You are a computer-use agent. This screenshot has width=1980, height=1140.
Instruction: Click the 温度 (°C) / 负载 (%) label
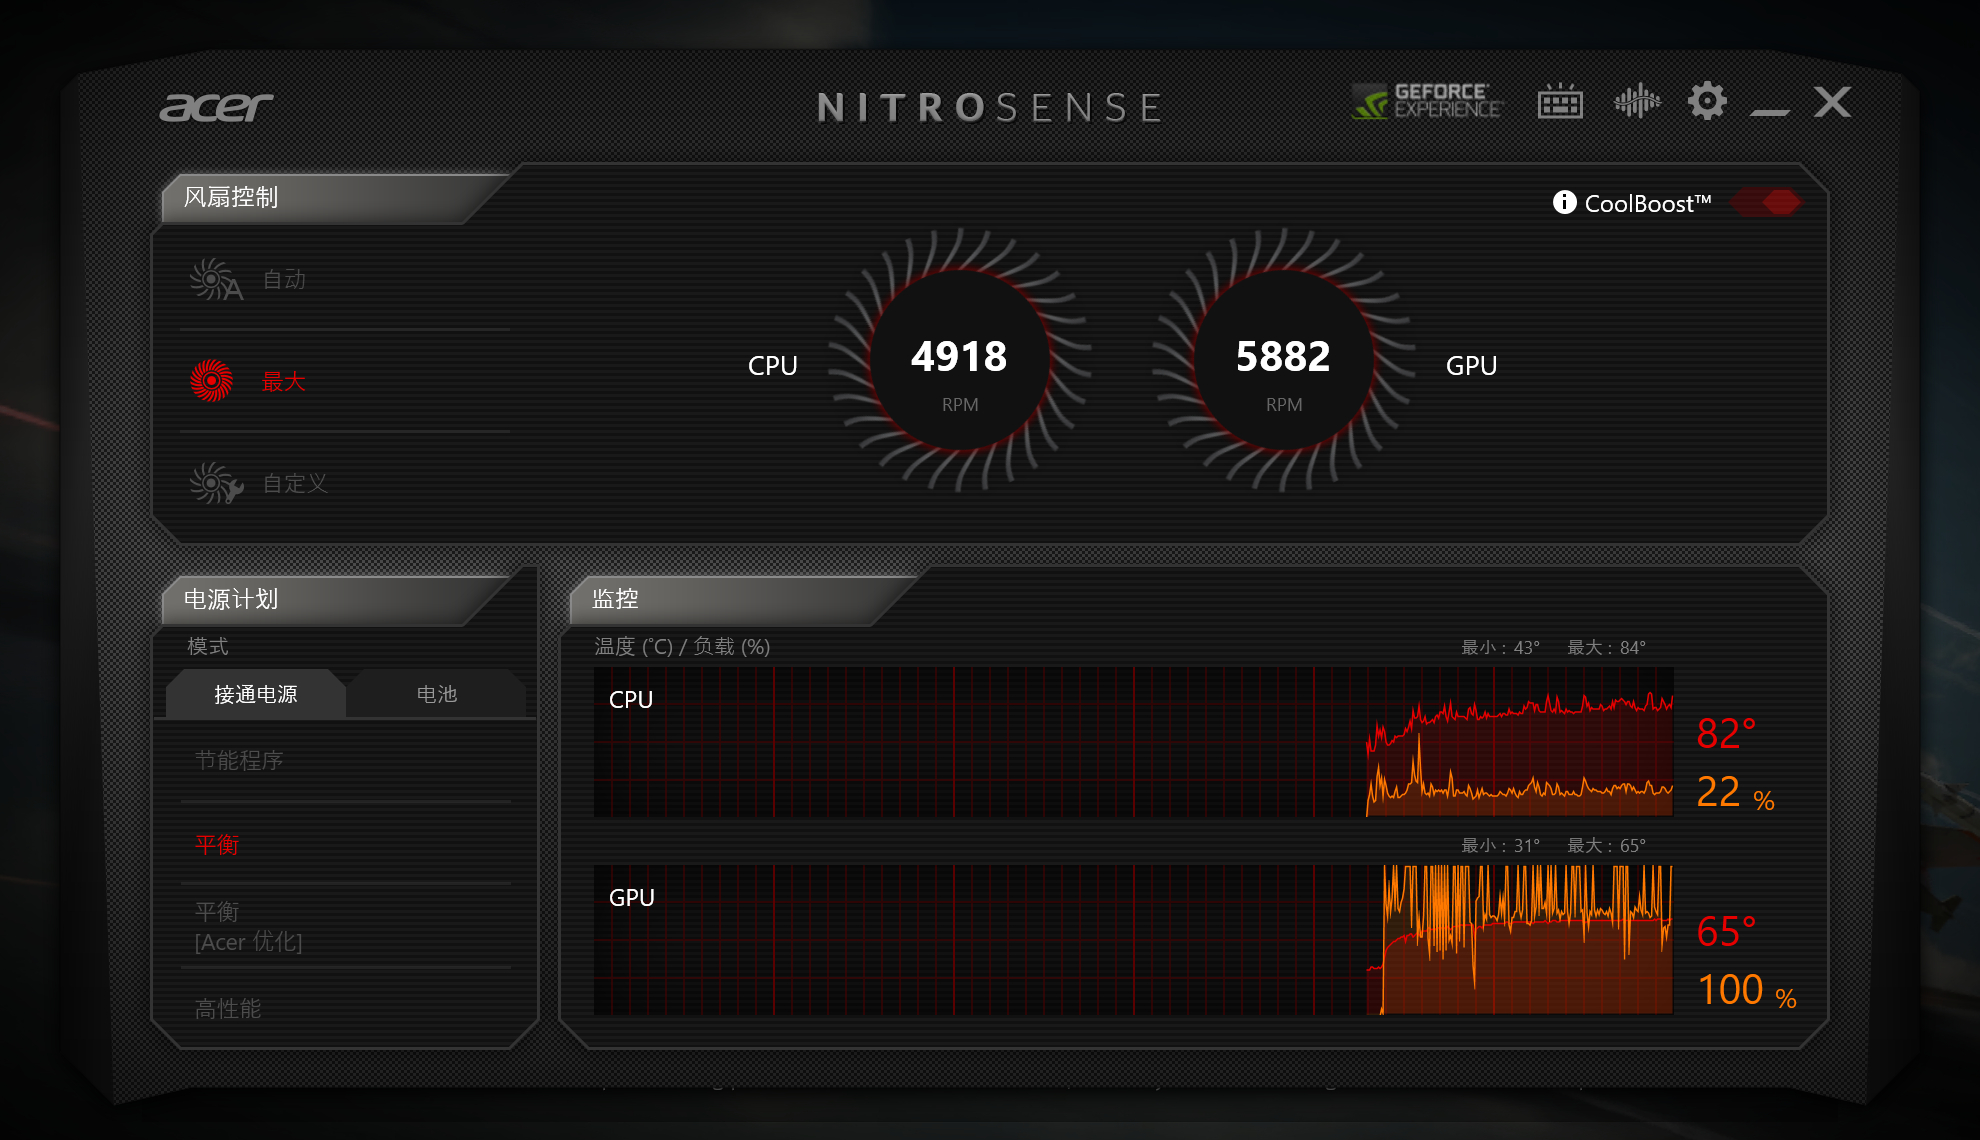[x=682, y=647]
